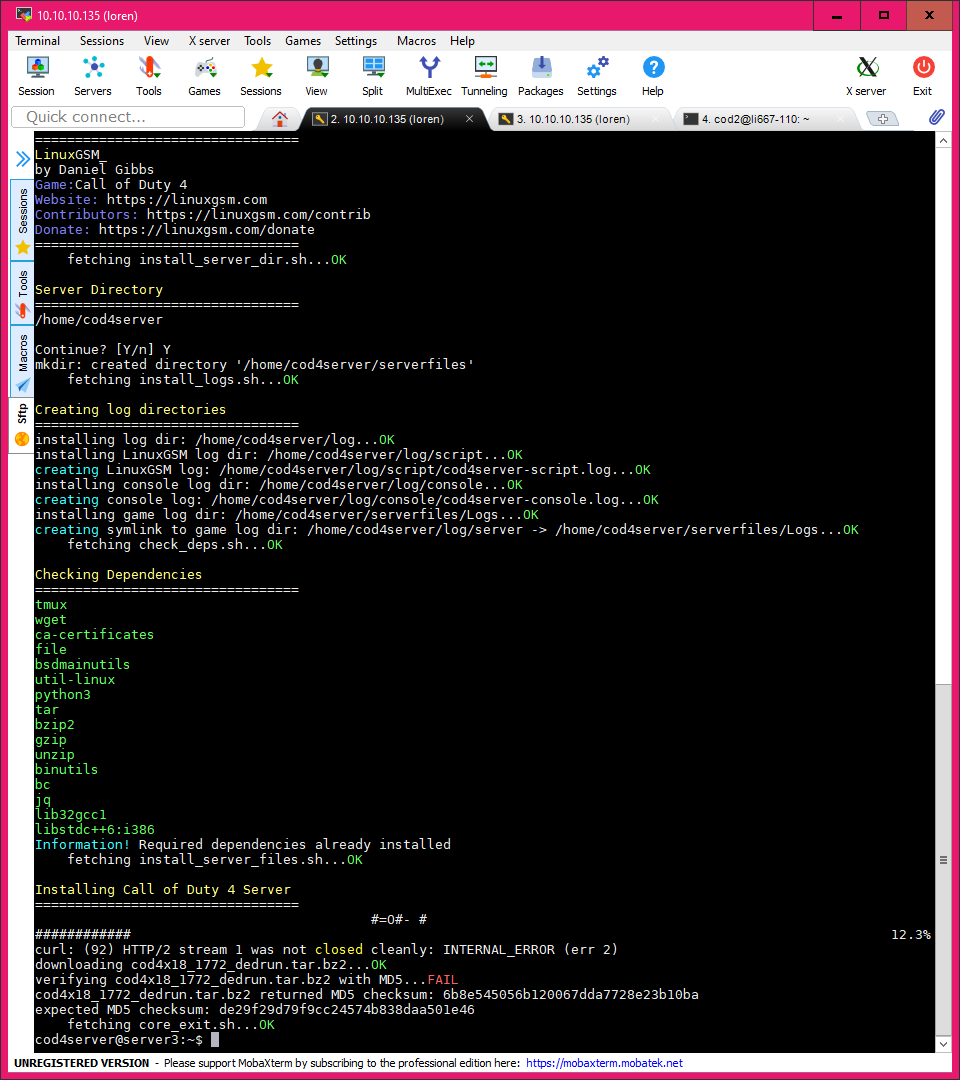Click the Quick connect input field
The width and height of the screenshot is (960, 1080).
[127, 117]
